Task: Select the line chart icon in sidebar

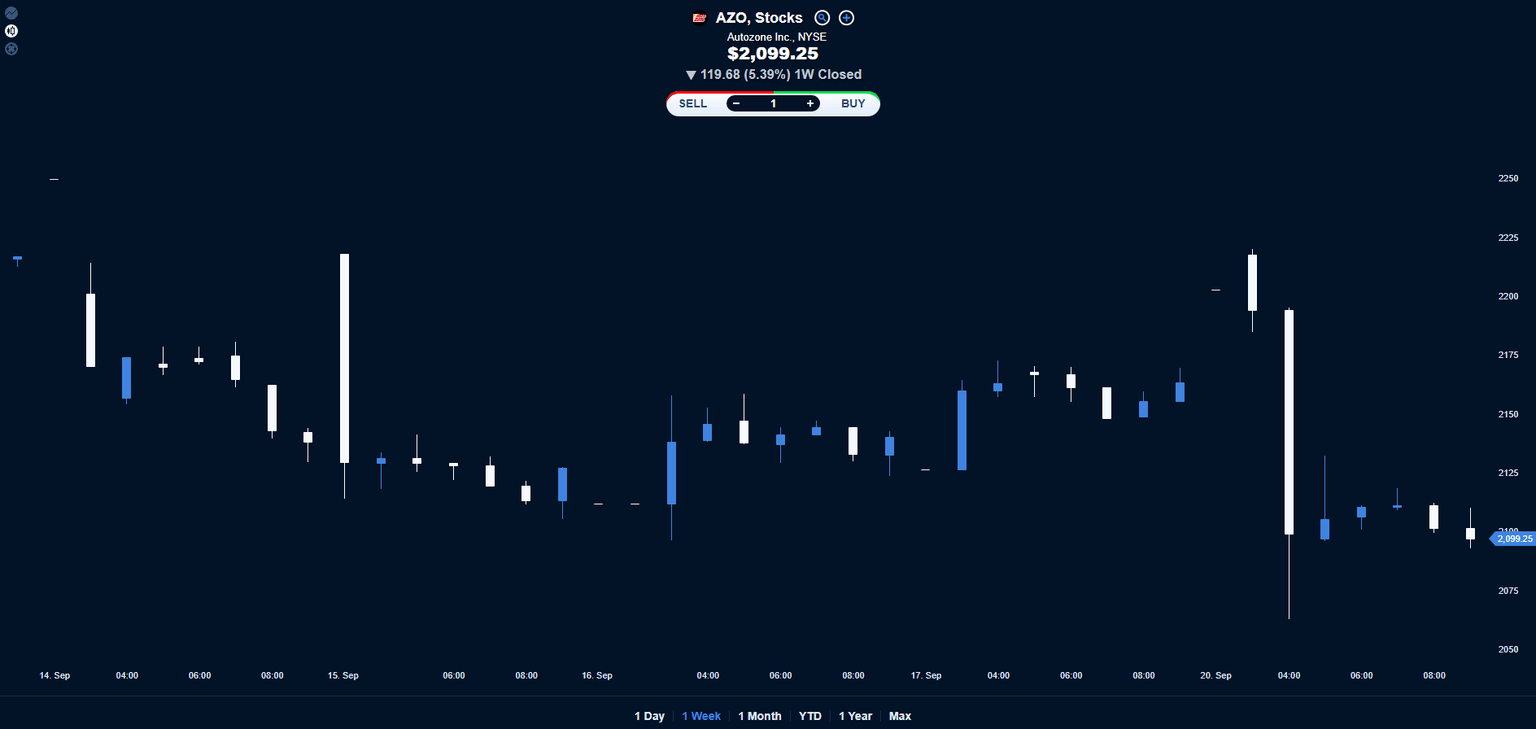Action: click(11, 12)
